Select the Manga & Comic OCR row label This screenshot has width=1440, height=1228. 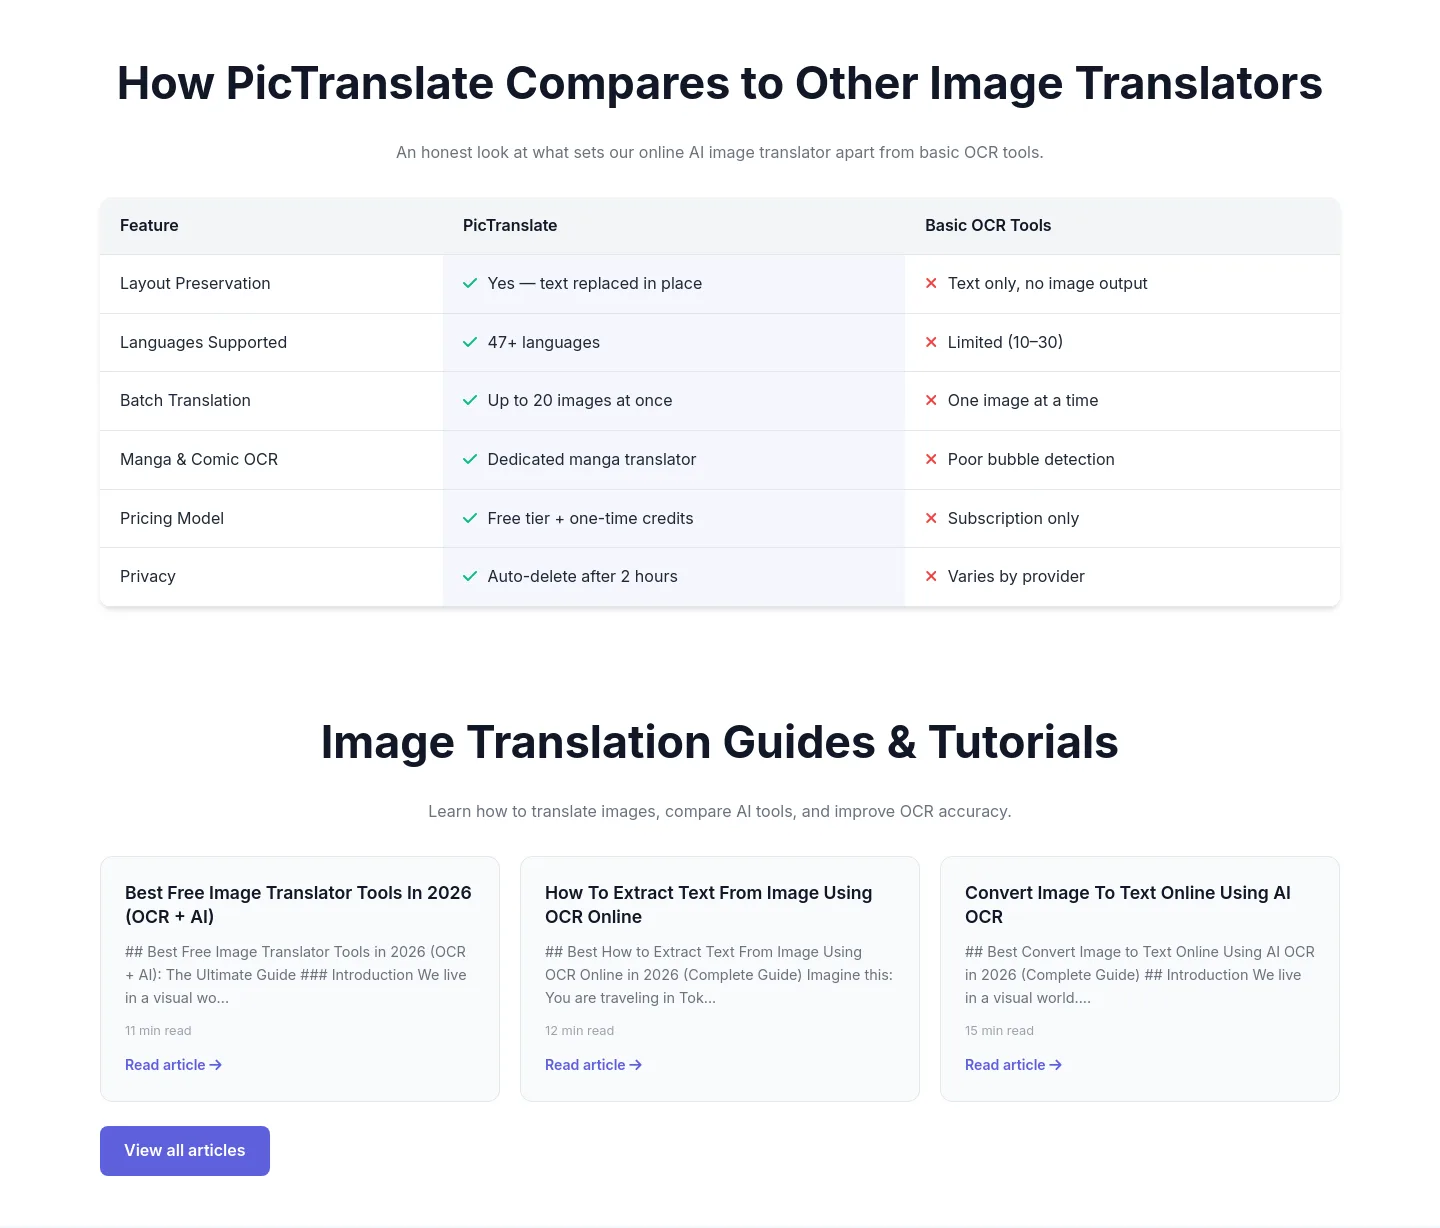point(199,459)
